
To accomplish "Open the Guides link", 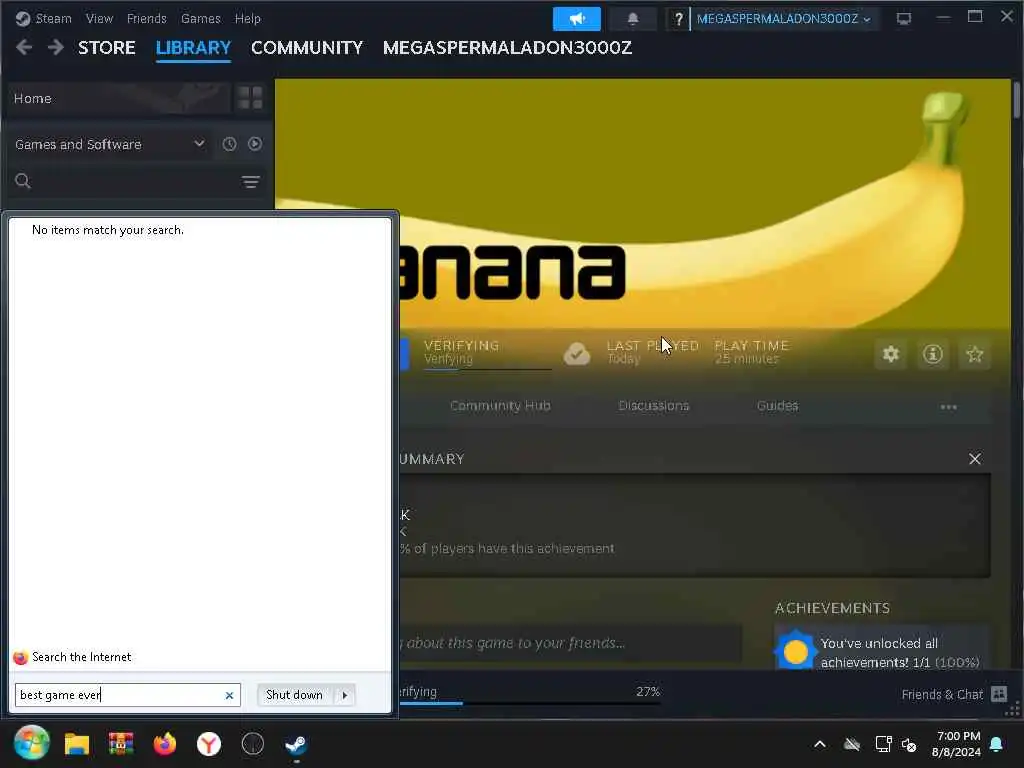I will [x=777, y=406].
